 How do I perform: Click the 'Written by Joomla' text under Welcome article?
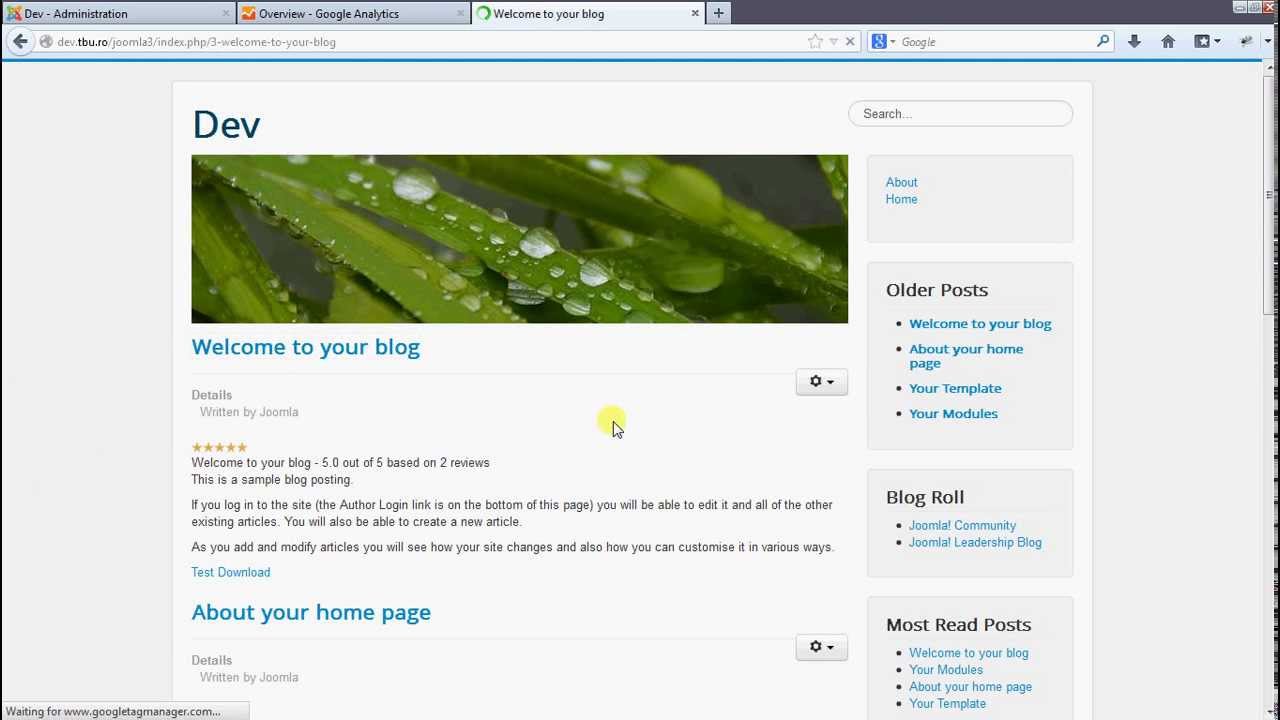pyautogui.click(x=249, y=412)
